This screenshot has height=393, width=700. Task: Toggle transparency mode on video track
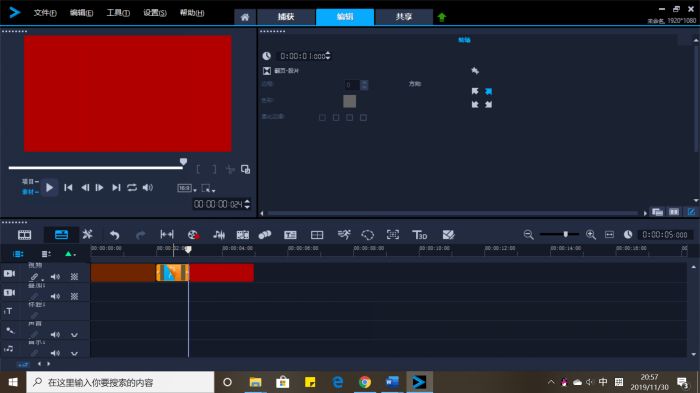(x=74, y=277)
